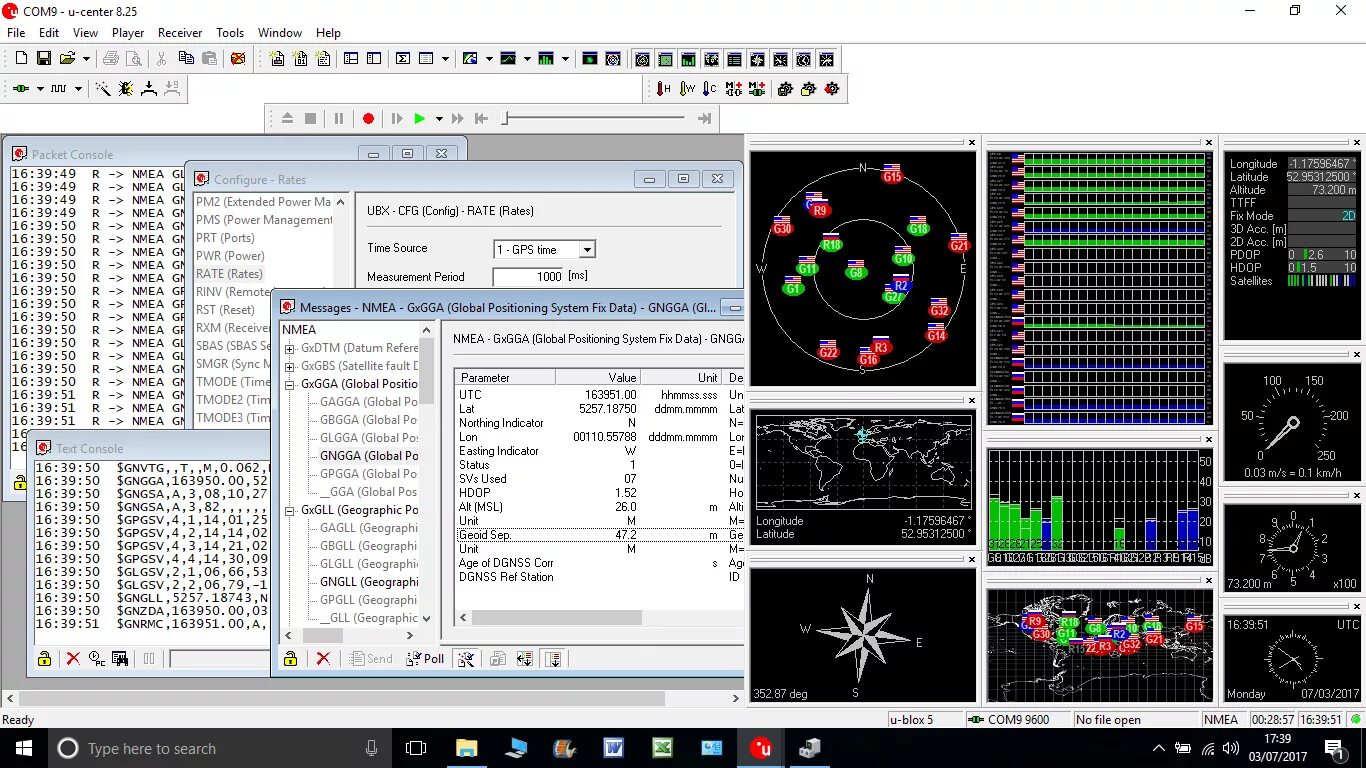Open the baudrate dropdown arrow
The height and width of the screenshot is (768, 1366).
[78, 89]
